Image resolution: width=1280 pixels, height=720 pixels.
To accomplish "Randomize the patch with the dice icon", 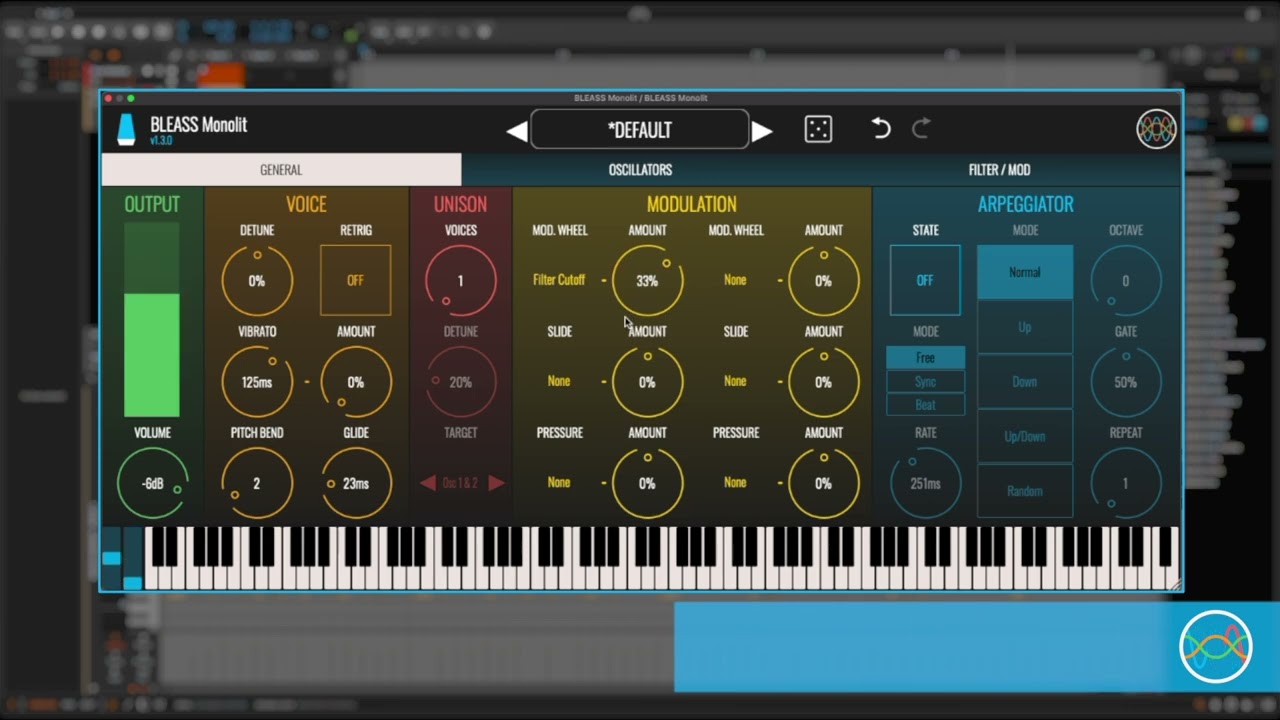I will pos(818,129).
